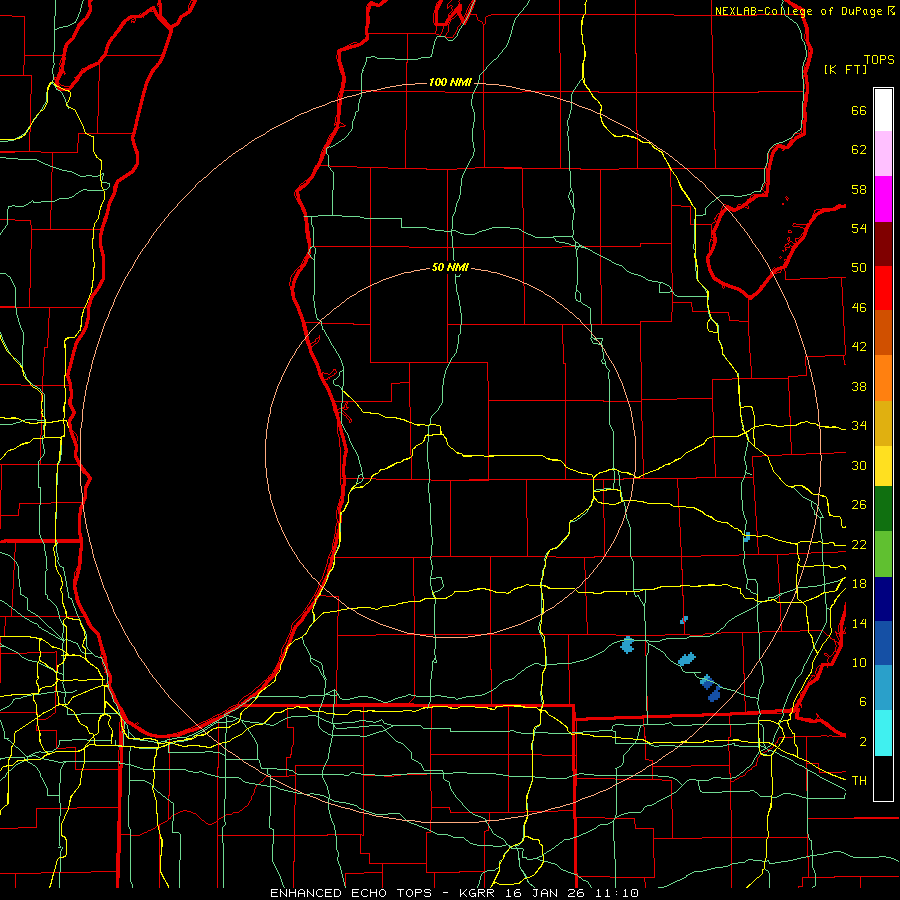
Task: Click the legend value "54"
Action: pyautogui.click(x=859, y=228)
